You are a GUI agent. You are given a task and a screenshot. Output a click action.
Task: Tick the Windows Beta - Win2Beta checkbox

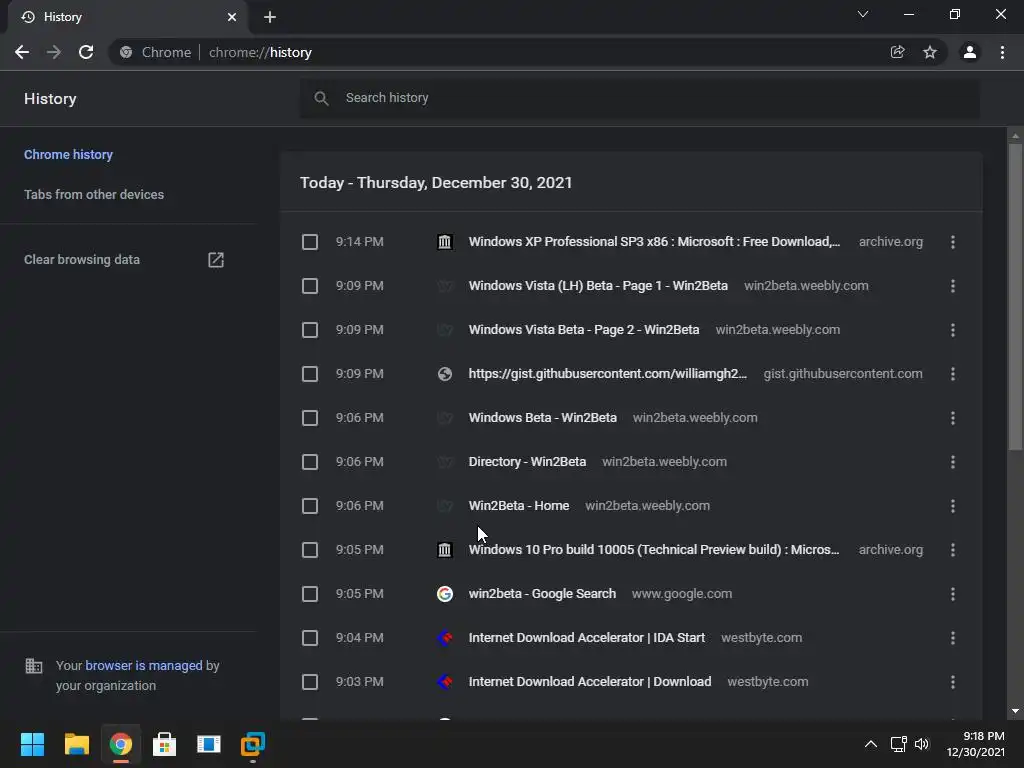coord(310,418)
